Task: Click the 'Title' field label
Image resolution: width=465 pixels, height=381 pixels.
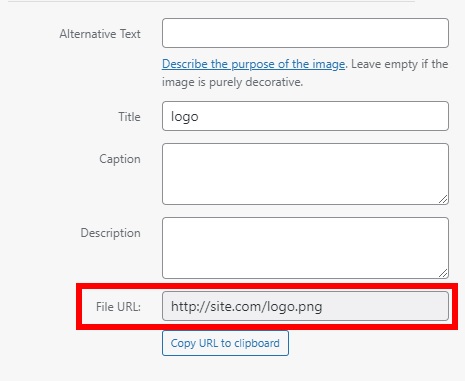Action: click(x=130, y=117)
